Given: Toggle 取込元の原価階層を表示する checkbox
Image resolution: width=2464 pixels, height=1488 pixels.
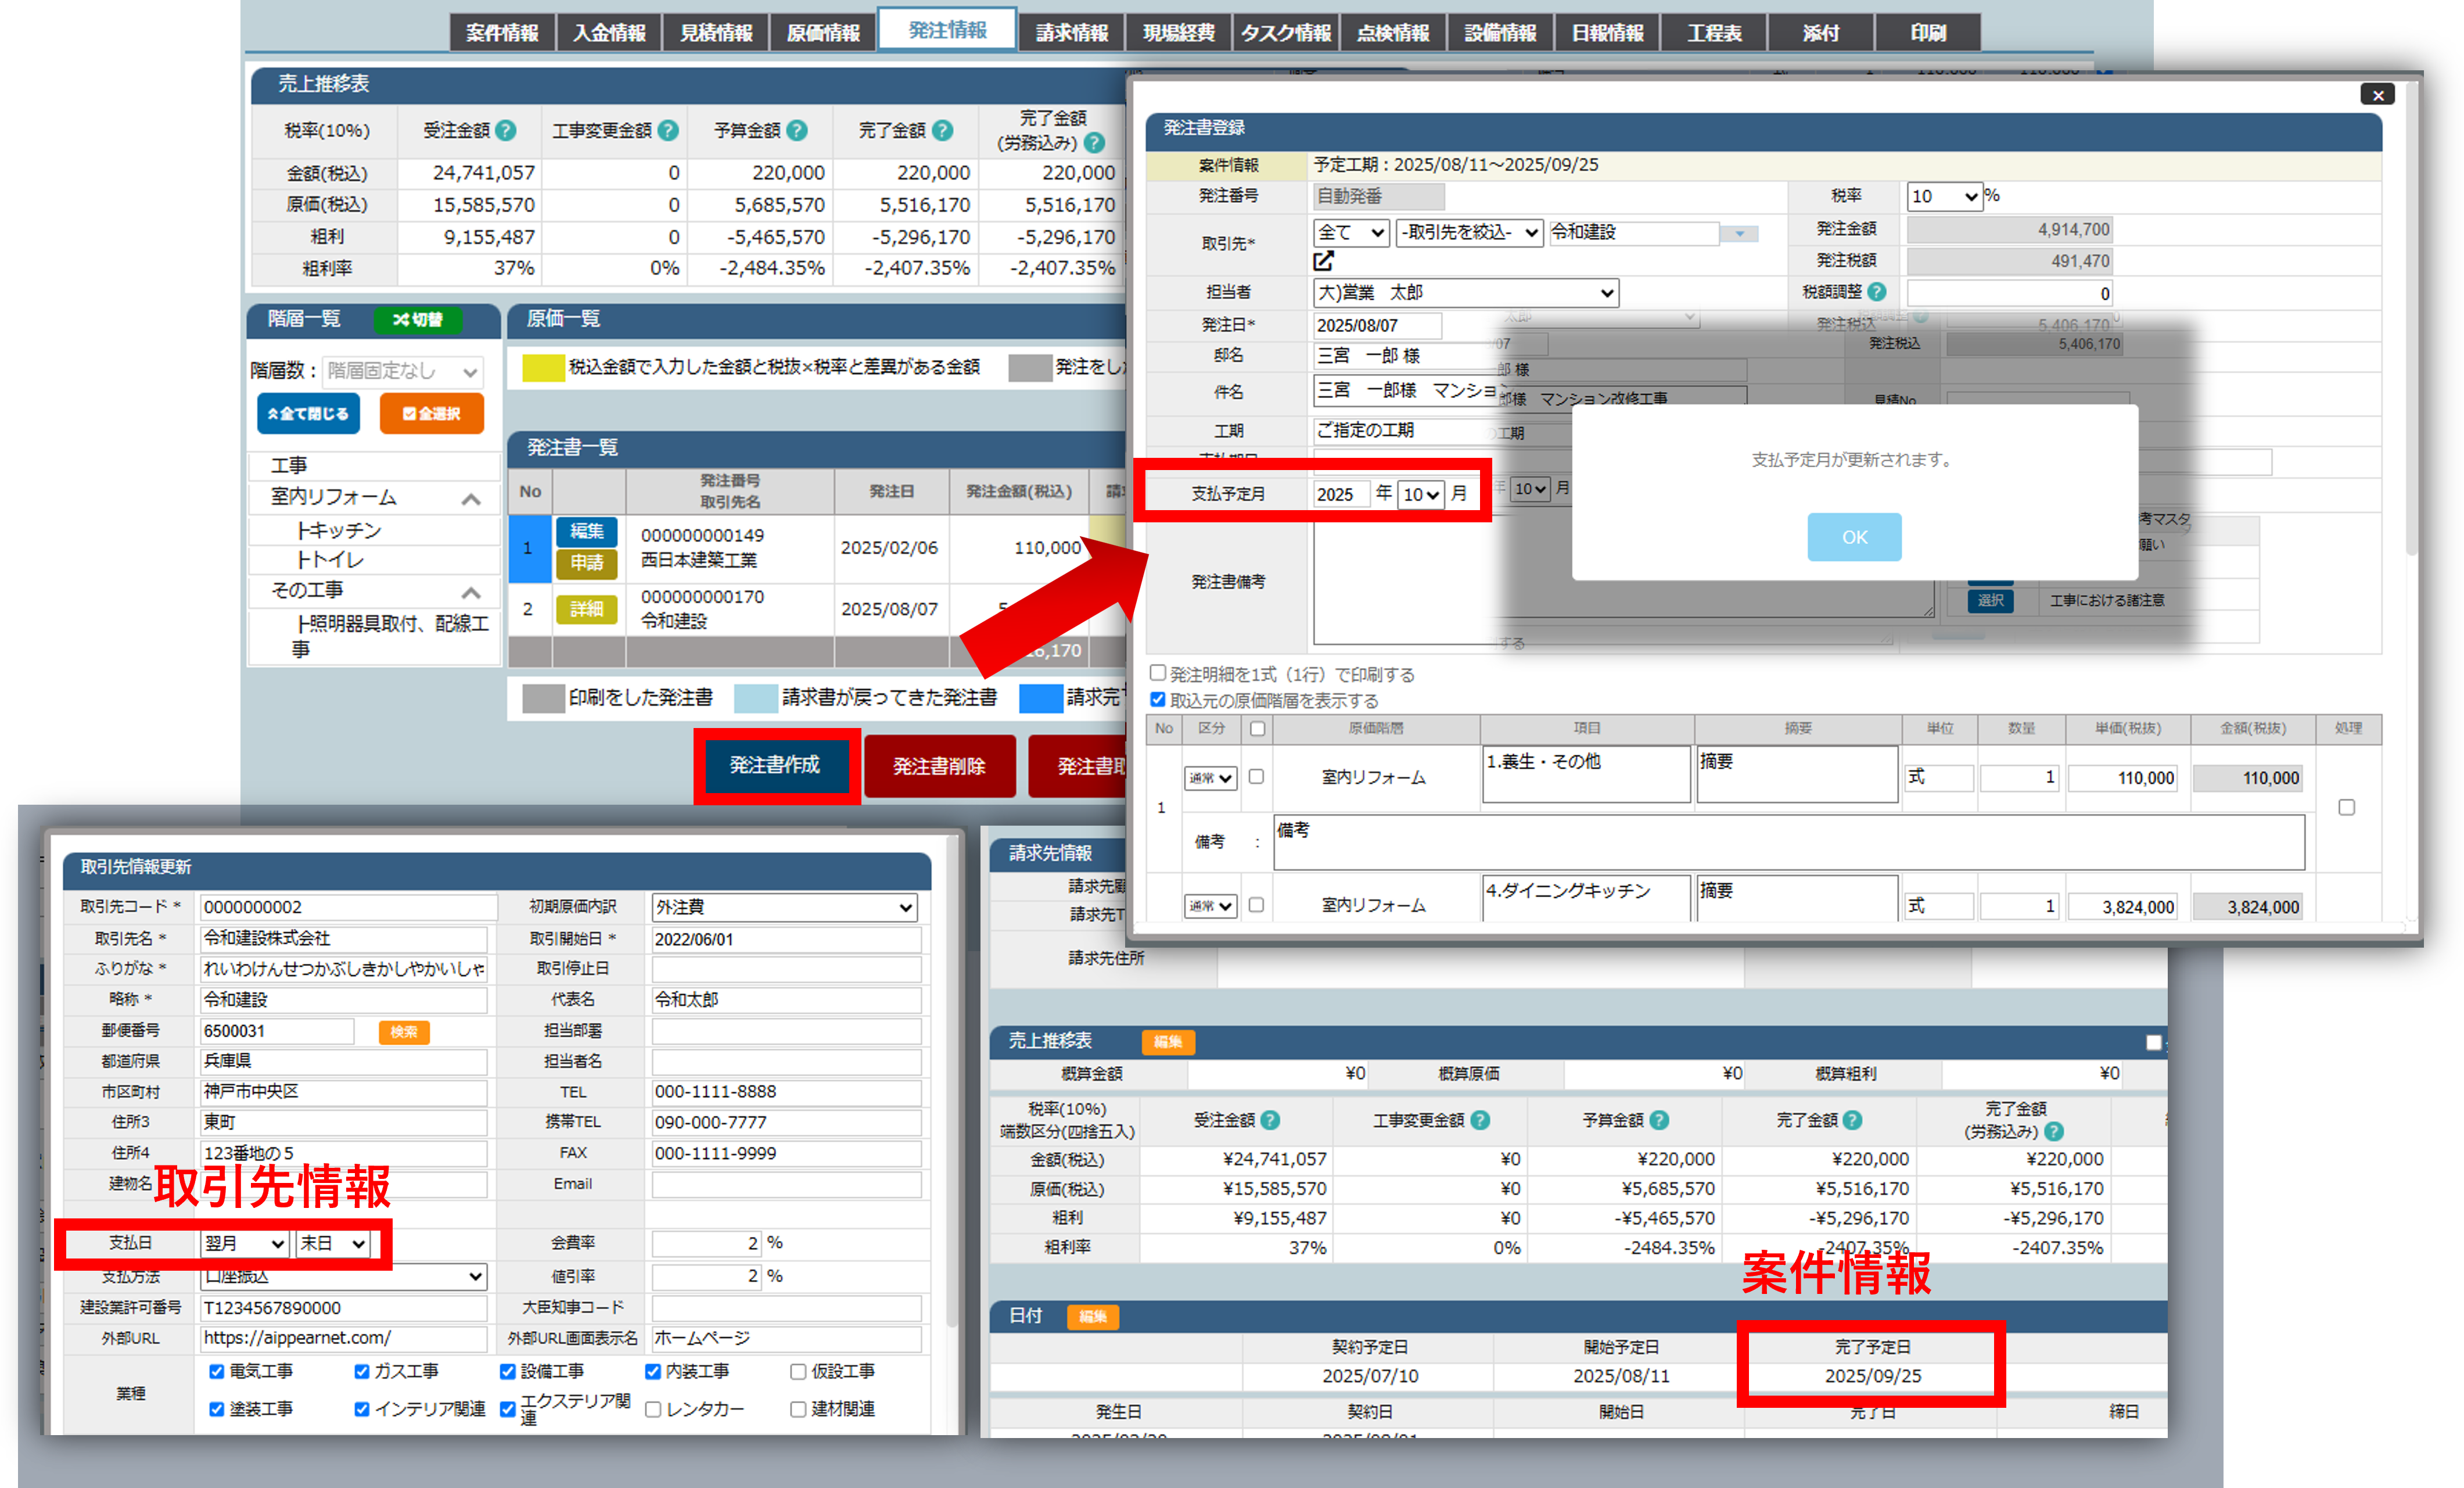Looking at the screenshot, I should pyautogui.click(x=1158, y=699).
